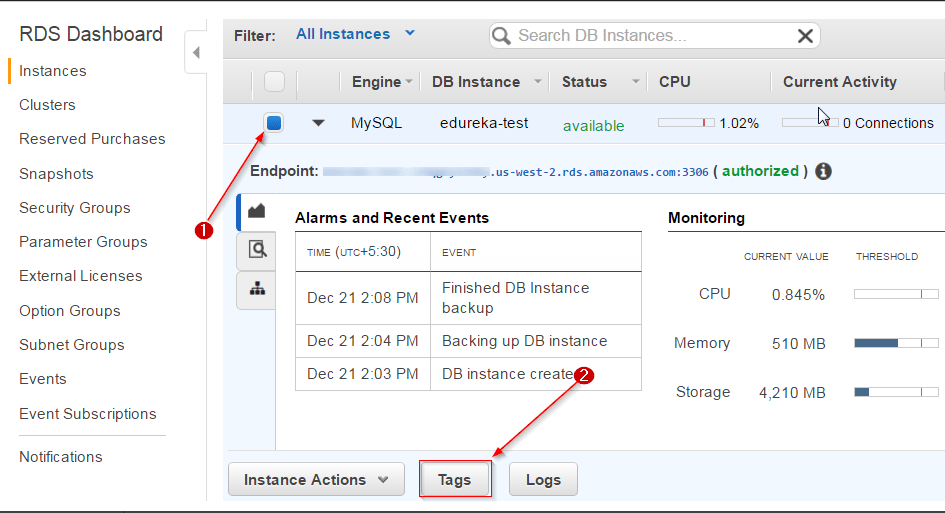Select the monitoring chart tab icon

(x=257, y=211)
